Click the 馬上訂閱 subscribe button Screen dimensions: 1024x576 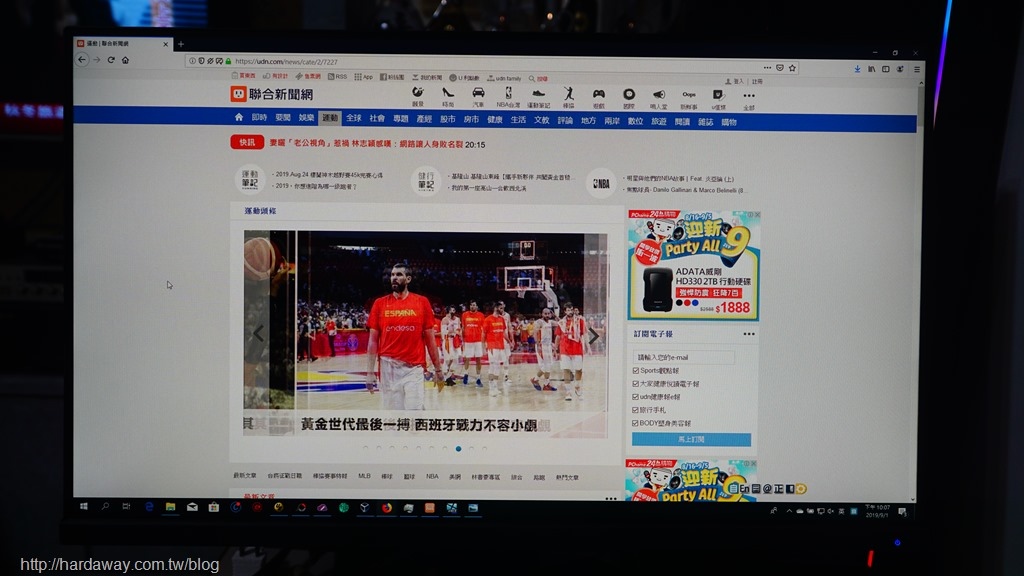point(691,440)
